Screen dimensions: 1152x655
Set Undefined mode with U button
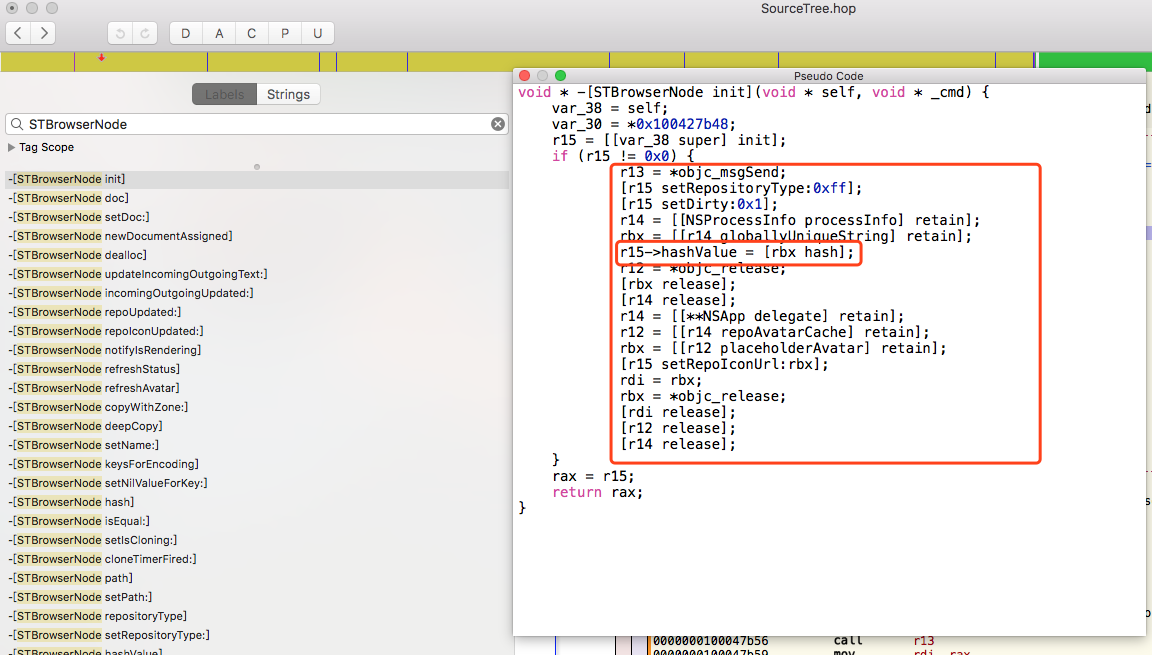(x=318, y=33)
